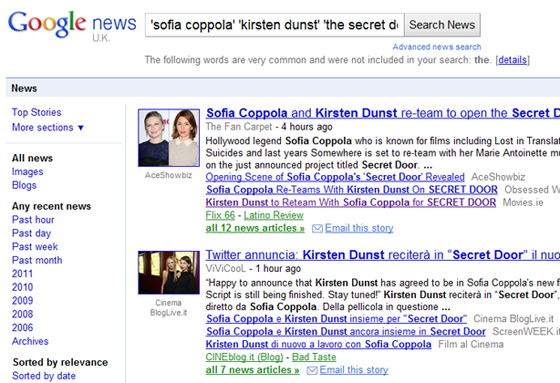The height and width of the screenshot is (383, 560).
Task: Open the Archives link
Action: click(x=30, y=341)
